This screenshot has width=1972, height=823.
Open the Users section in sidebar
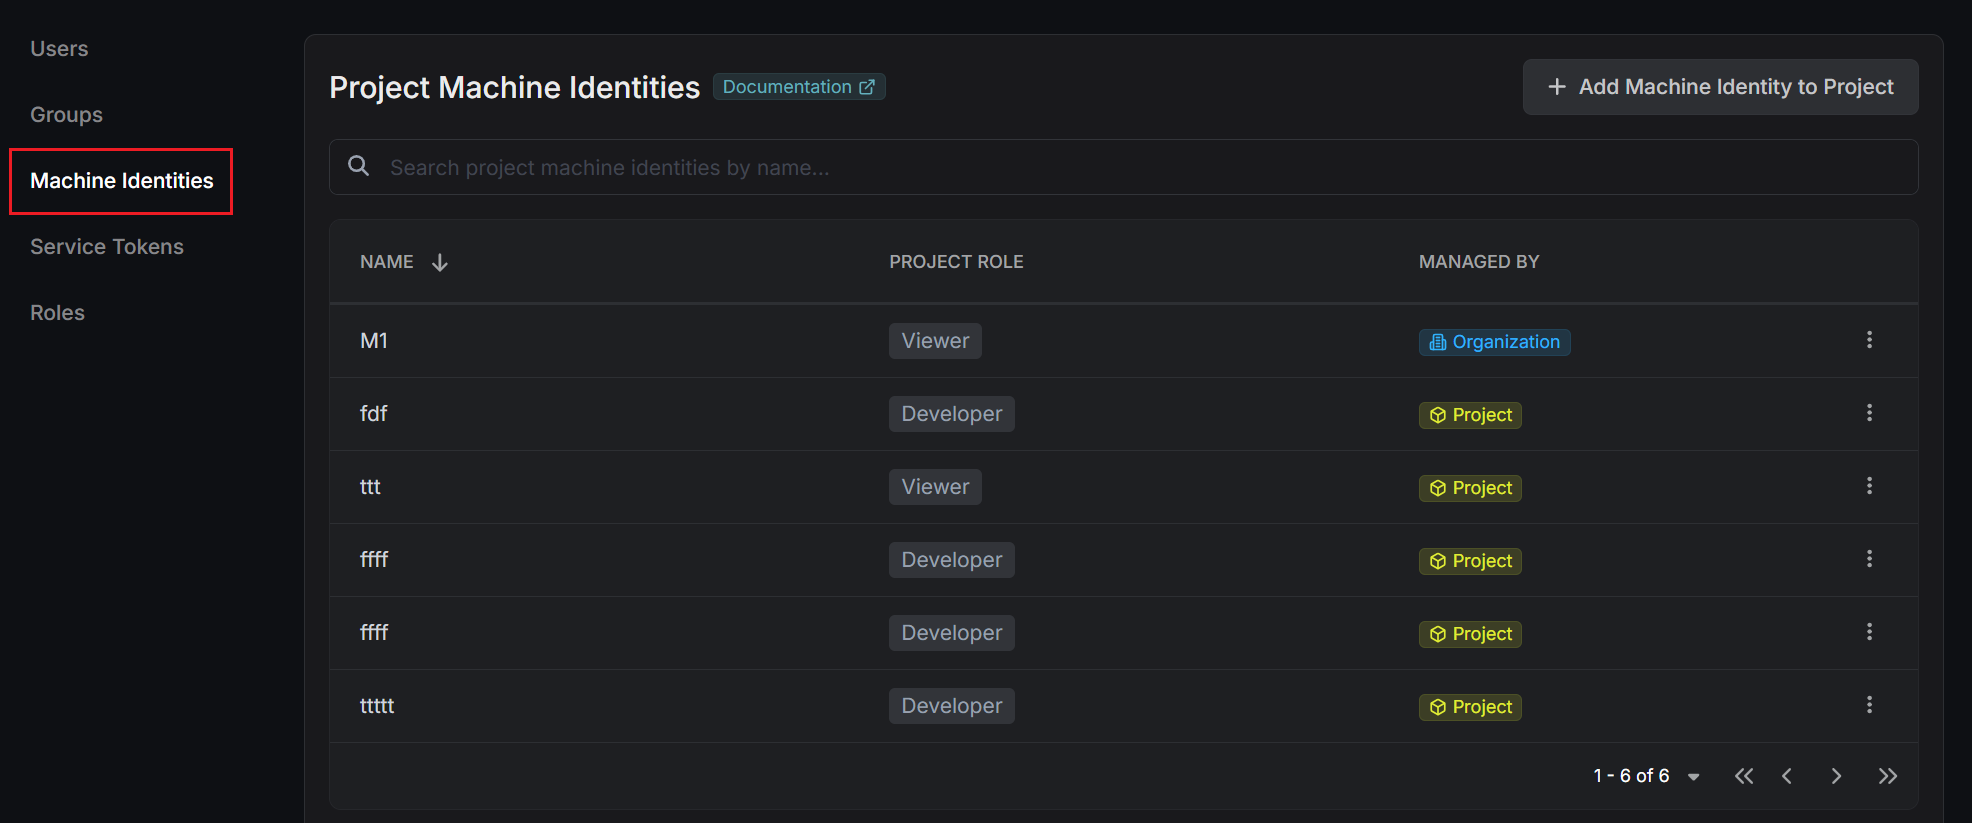pos(59,49)
